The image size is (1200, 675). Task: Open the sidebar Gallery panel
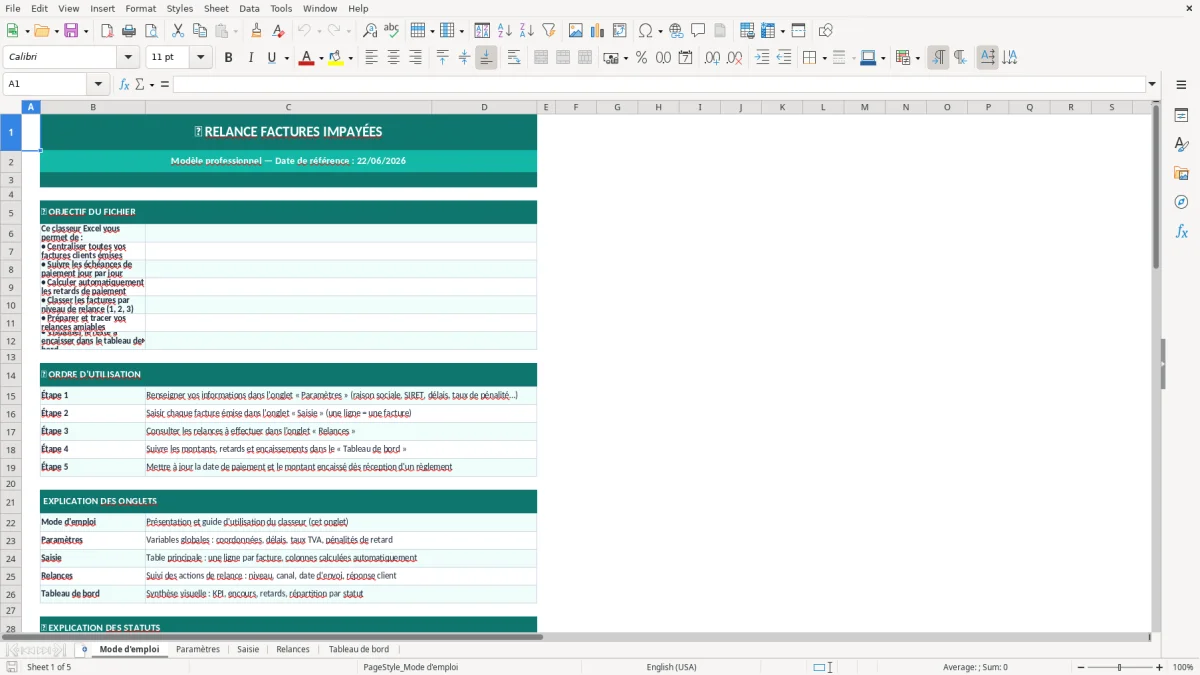[1181, 174]
